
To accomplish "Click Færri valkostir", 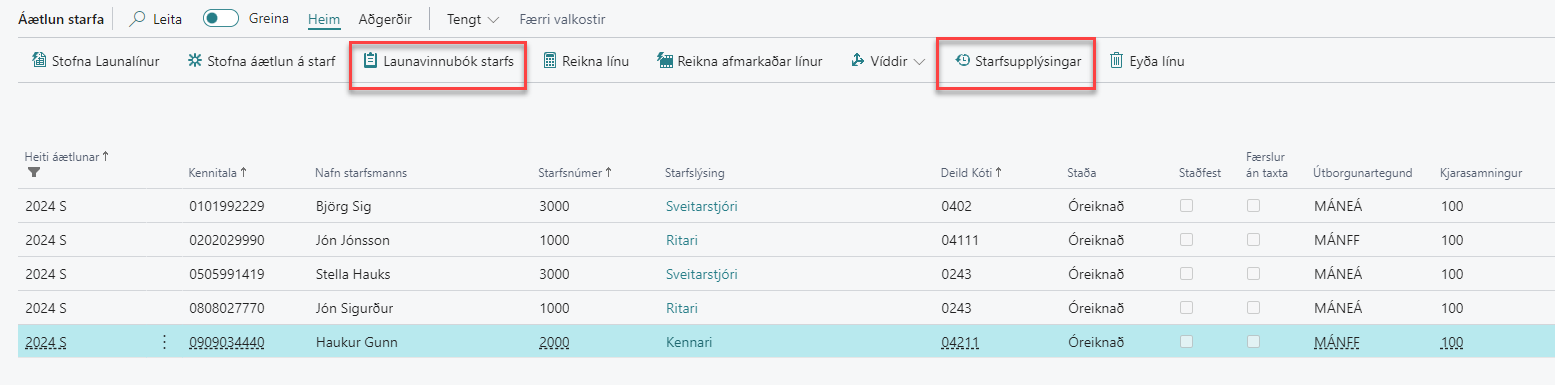I will point(562,19).
